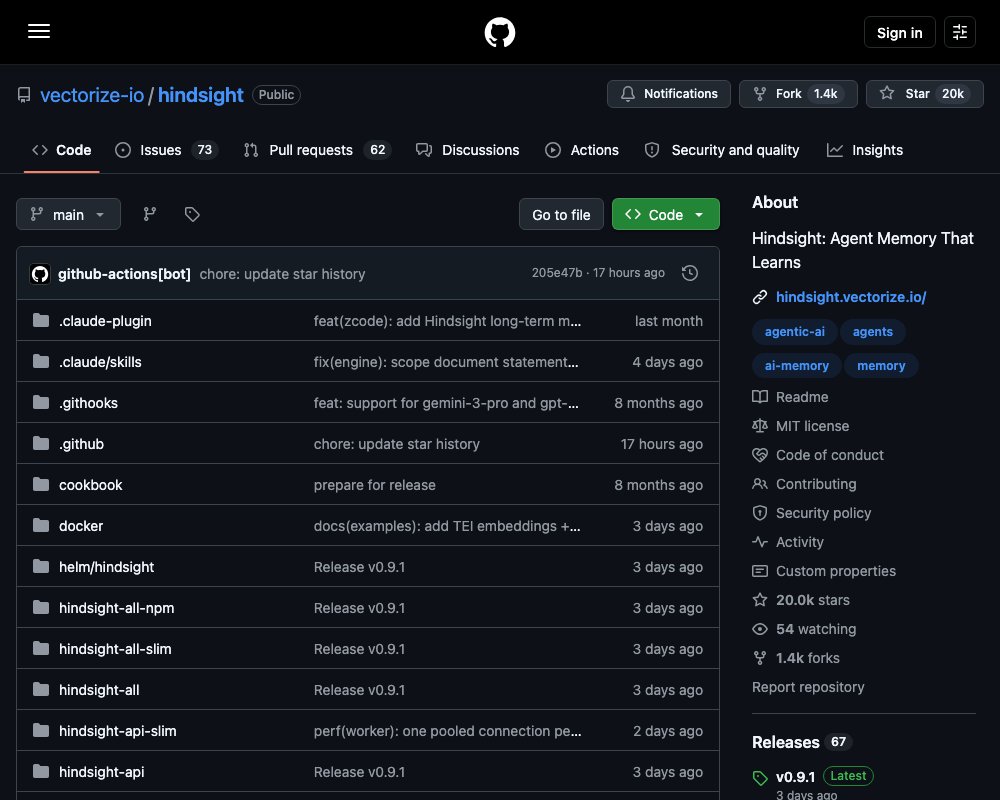Click the MIT license scales icon
1000x800 pixels.
[x=760, y=426]
